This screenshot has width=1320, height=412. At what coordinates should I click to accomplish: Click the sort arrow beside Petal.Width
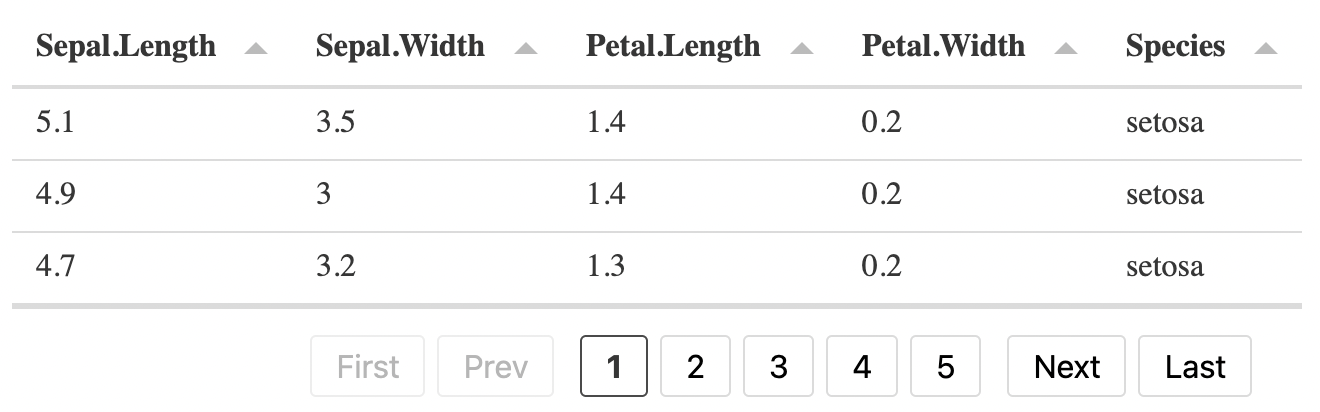pyautogui.click(x=1065, y=48)
